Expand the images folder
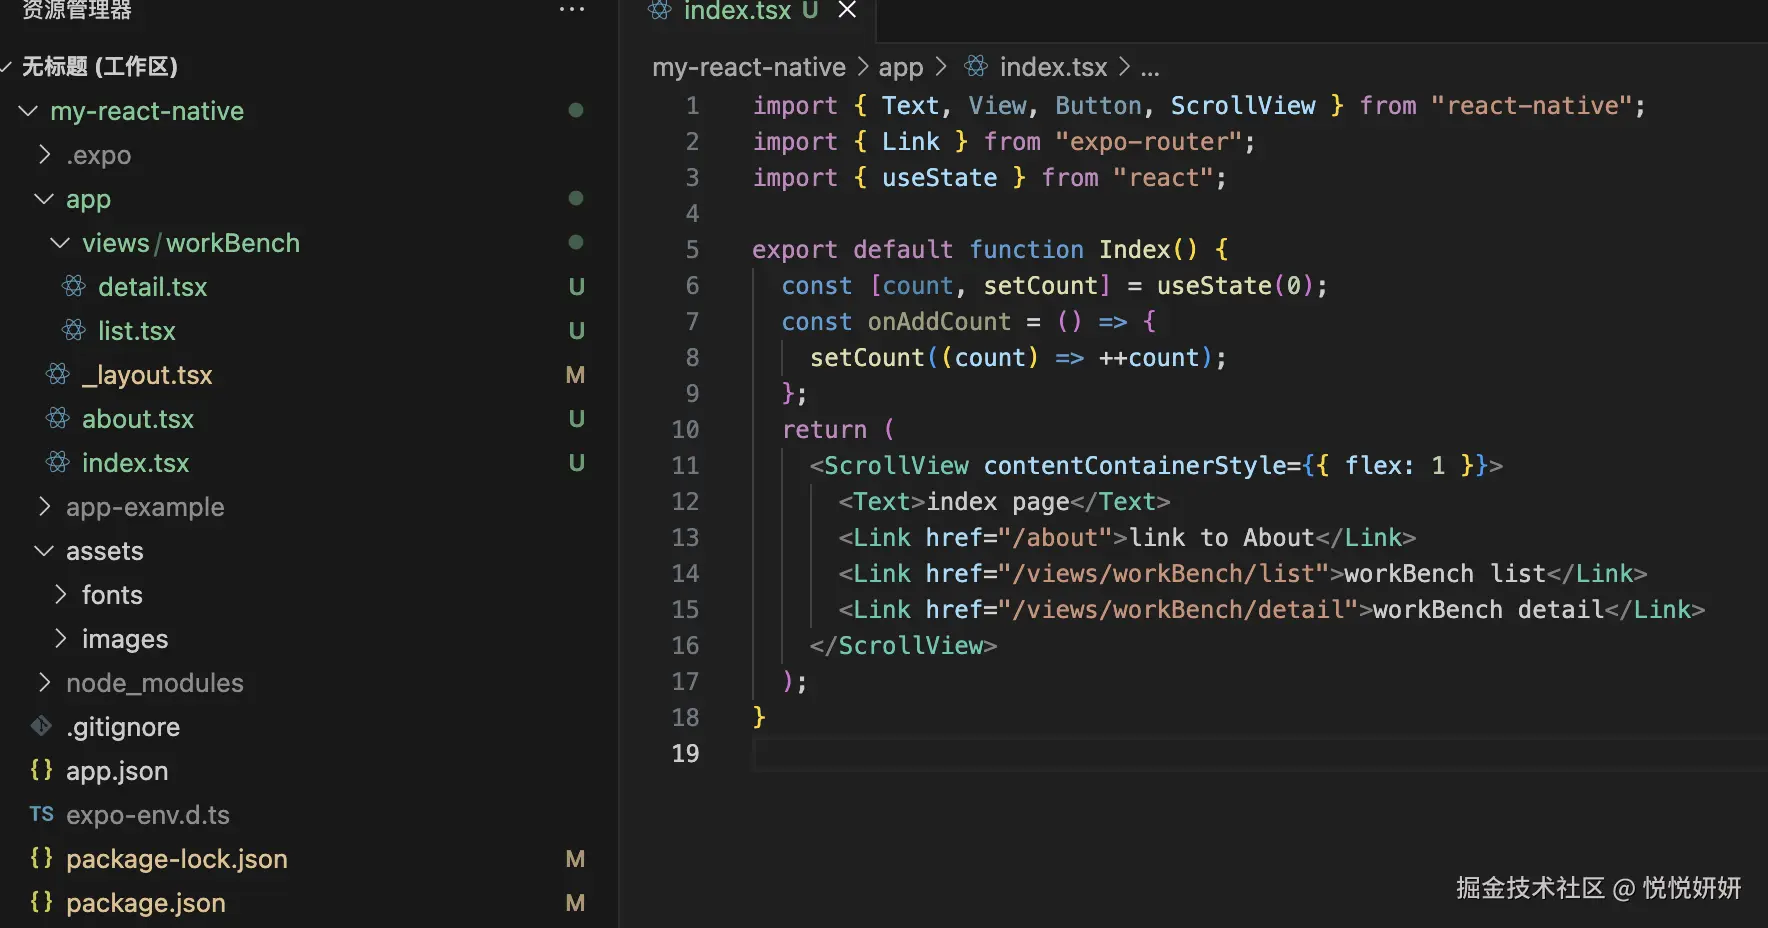 point(60,639)
